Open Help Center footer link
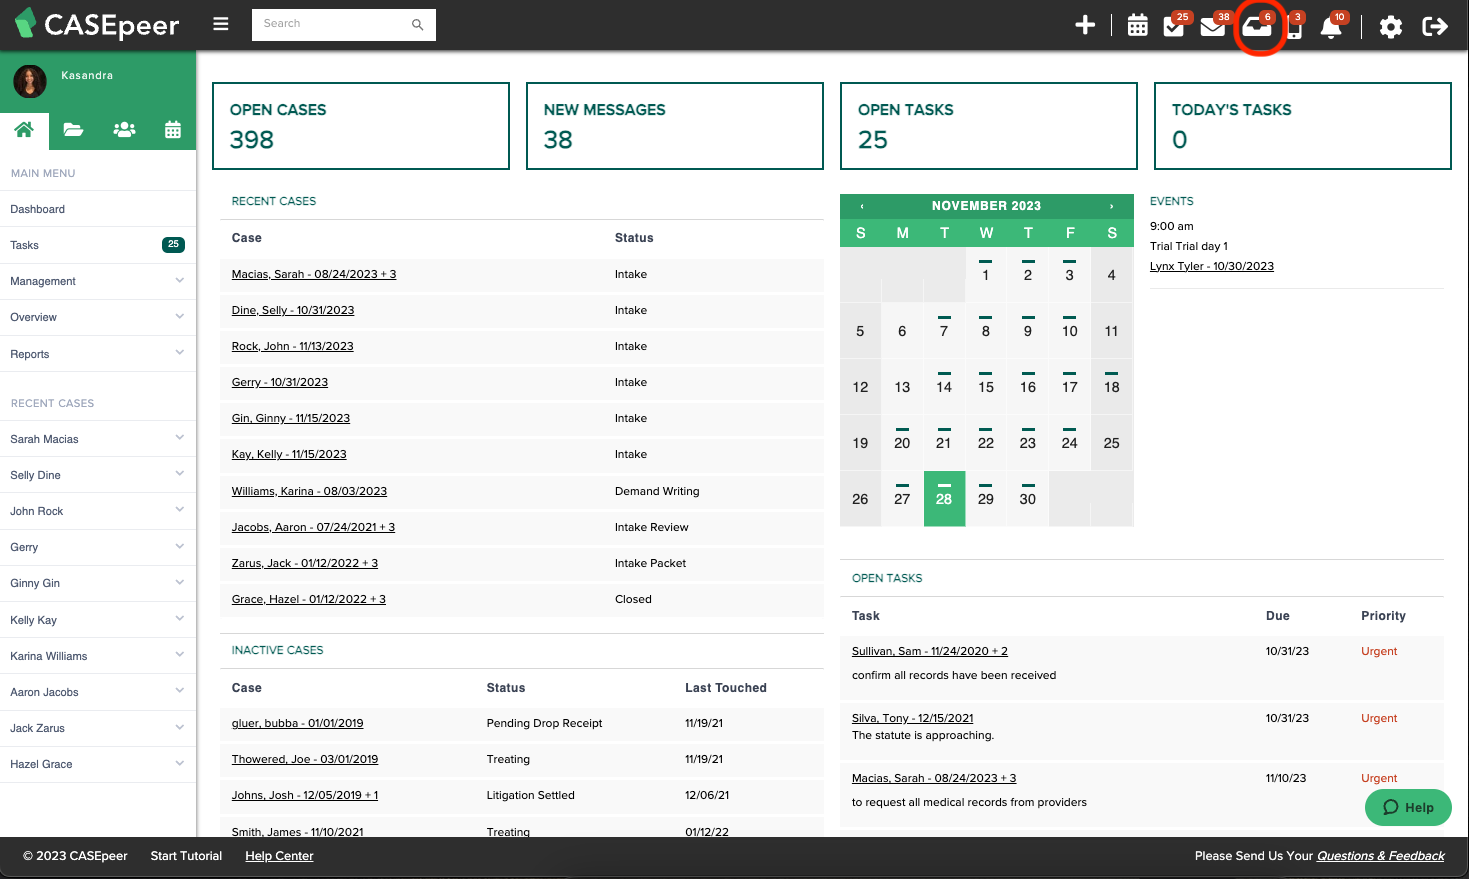This screenshot has width=1469, height=879. click(x=279, y=856)
